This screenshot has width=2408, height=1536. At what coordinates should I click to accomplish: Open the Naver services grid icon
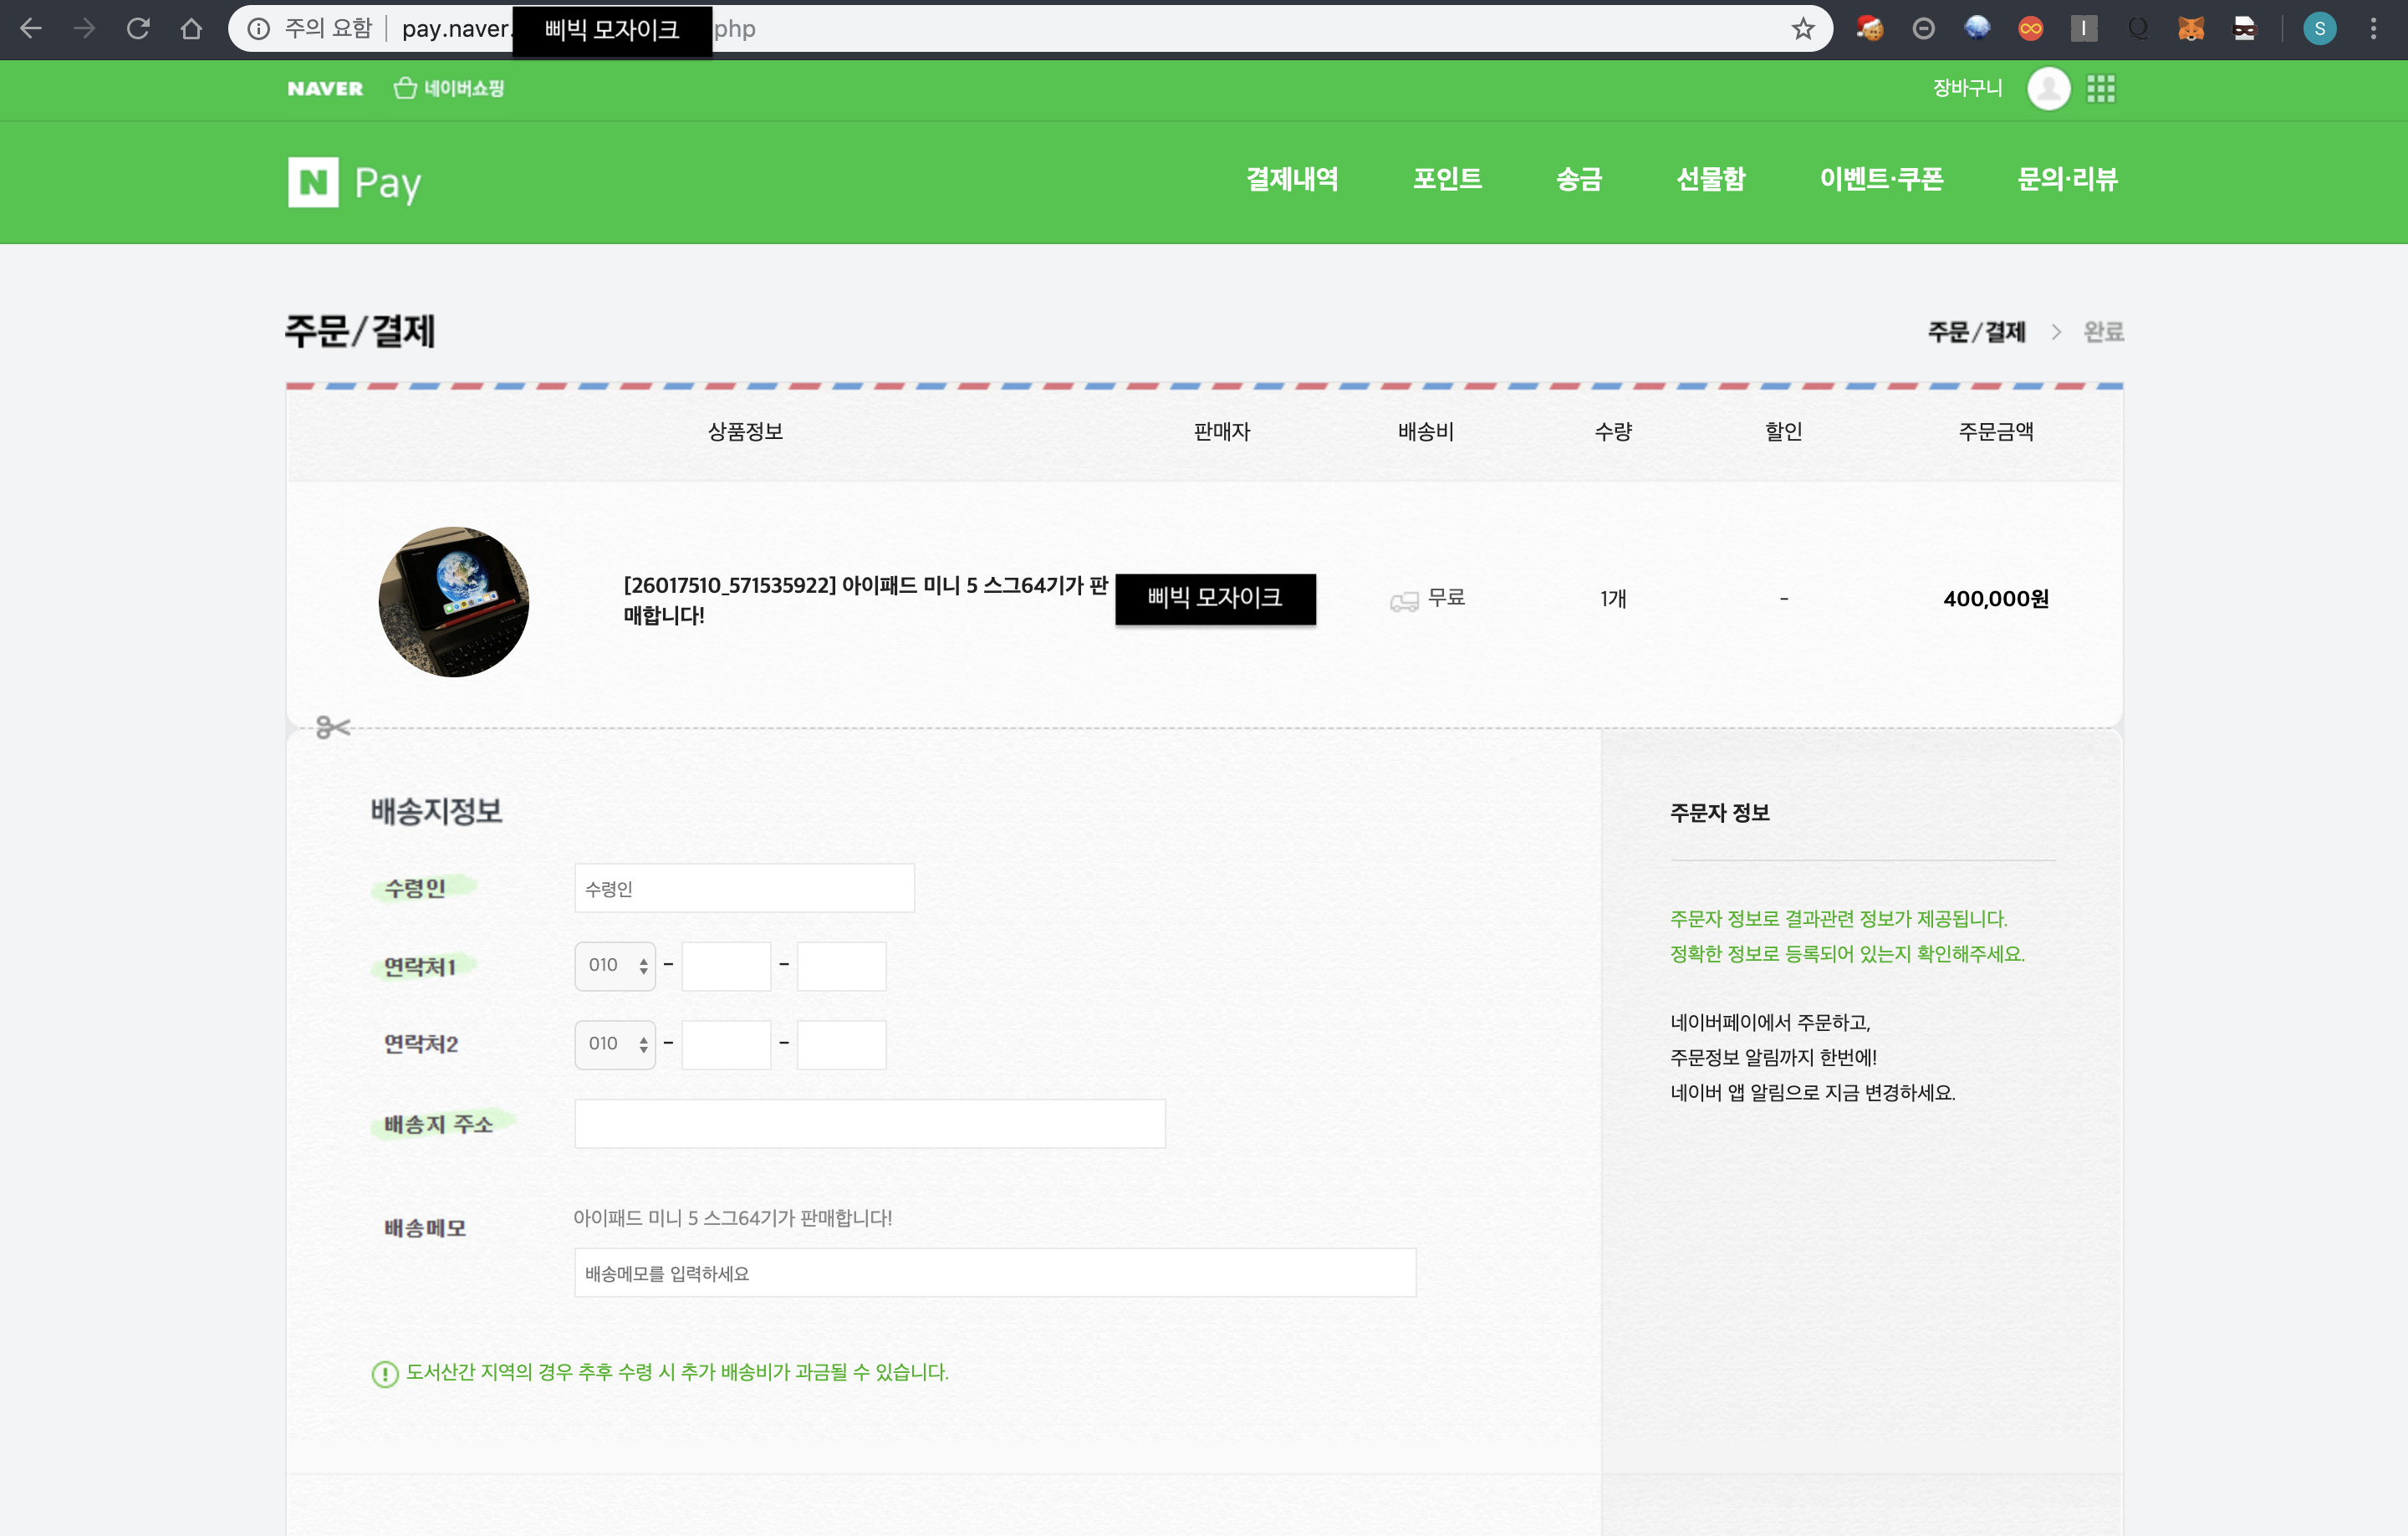(x=2101, y=89)
